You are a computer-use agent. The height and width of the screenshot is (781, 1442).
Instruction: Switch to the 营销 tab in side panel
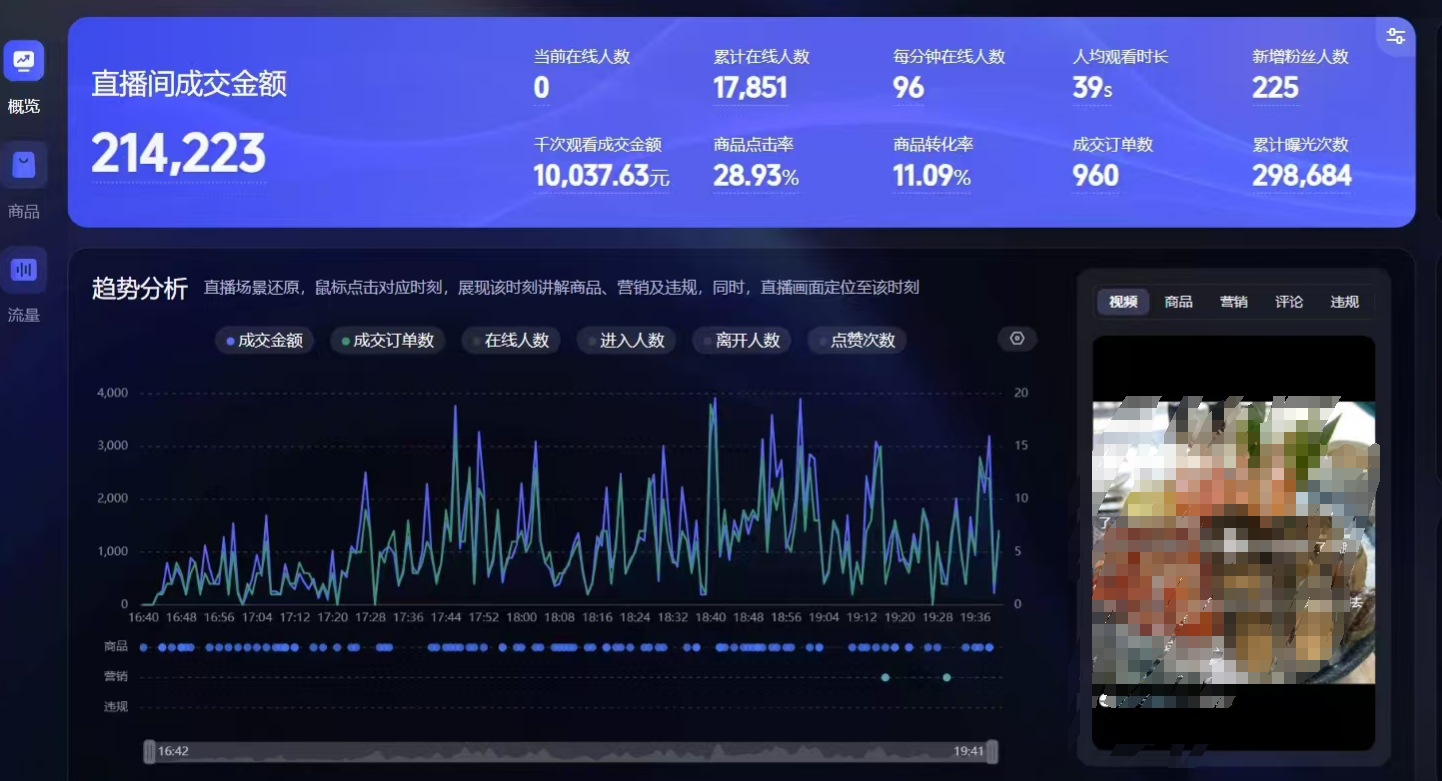click(1233, 302)
